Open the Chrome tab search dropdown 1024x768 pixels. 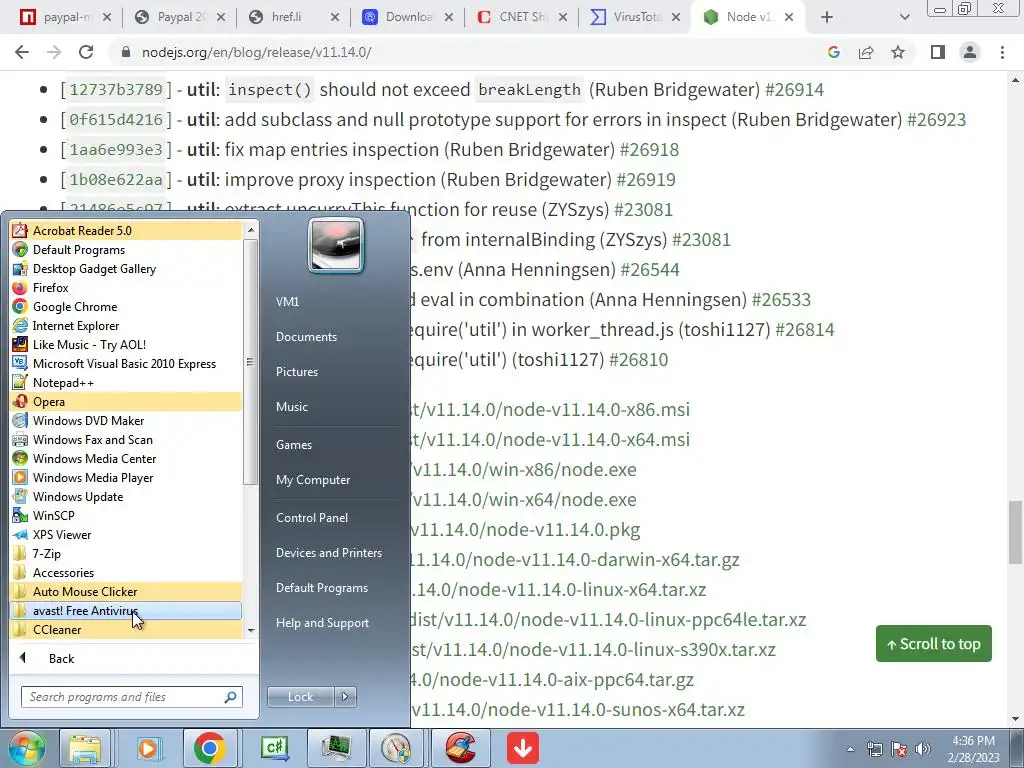click(x=904, y=18)
